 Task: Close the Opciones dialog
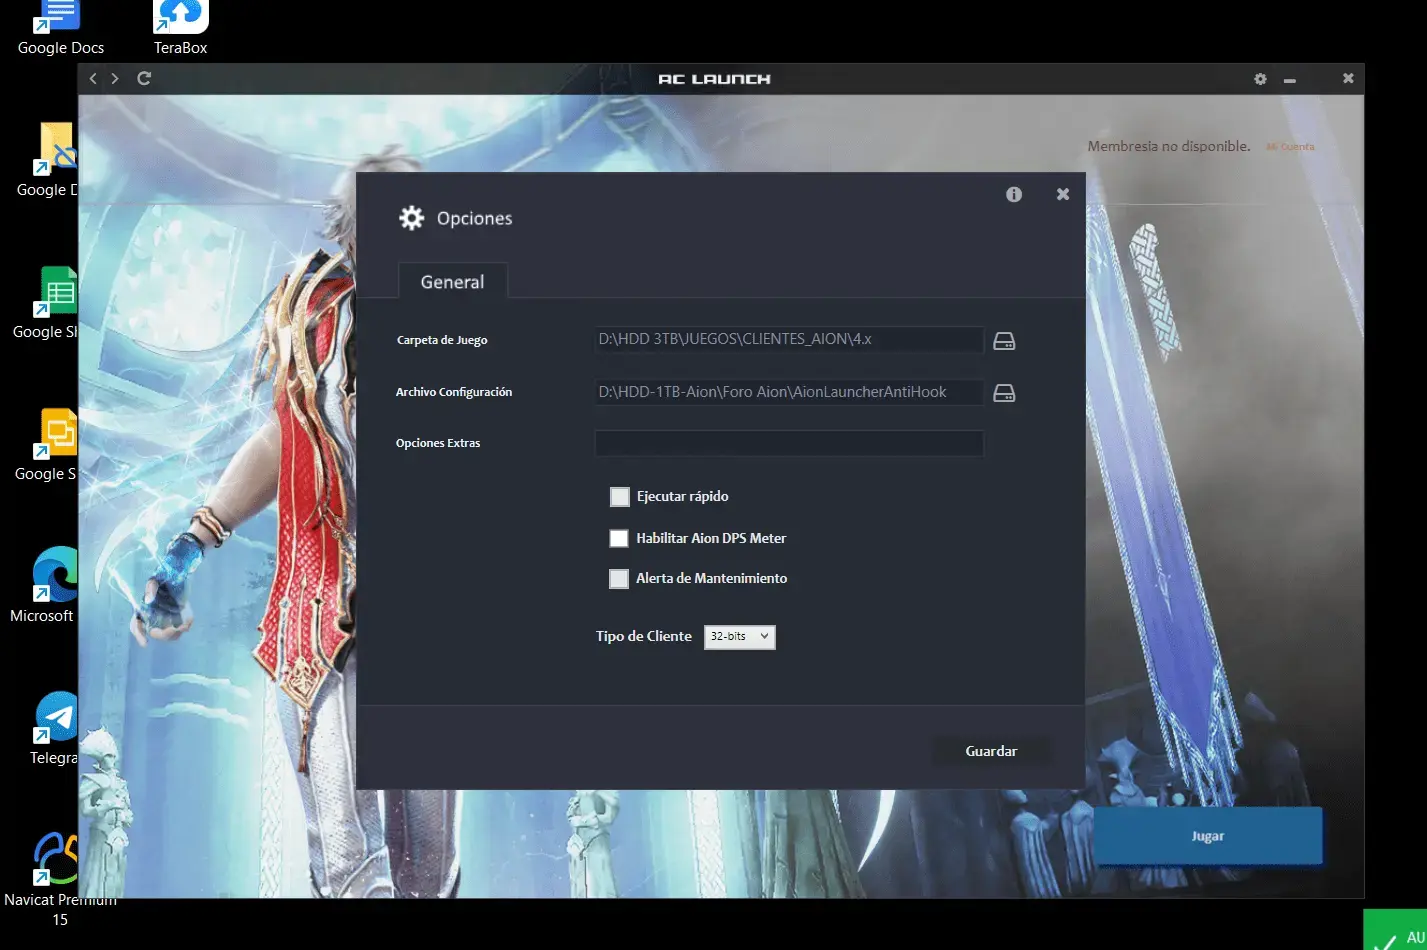click(1063, 194)
